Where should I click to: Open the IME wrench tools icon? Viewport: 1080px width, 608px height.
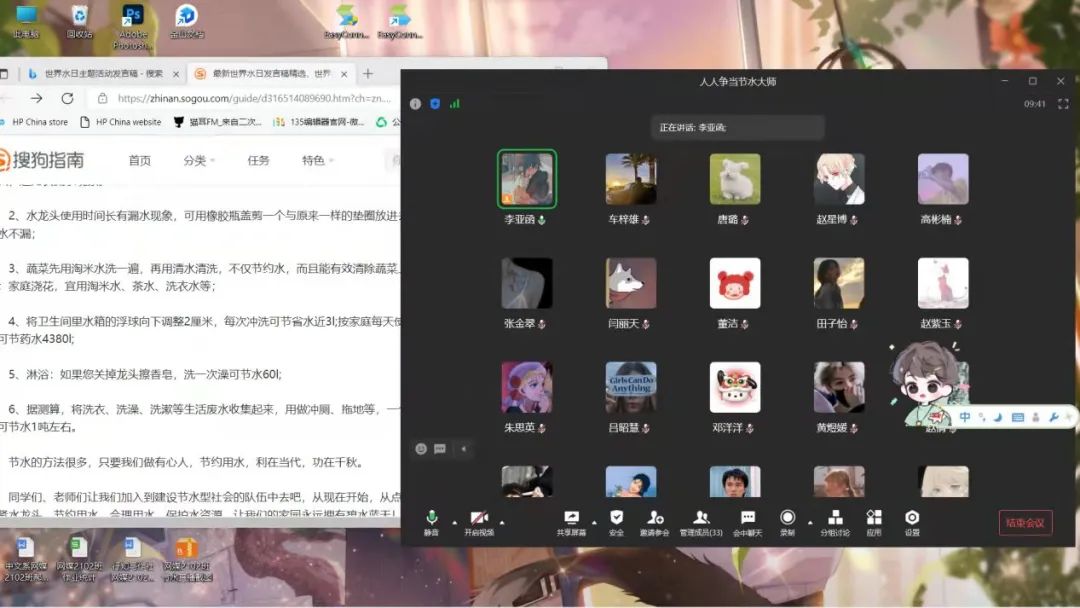1053,417
